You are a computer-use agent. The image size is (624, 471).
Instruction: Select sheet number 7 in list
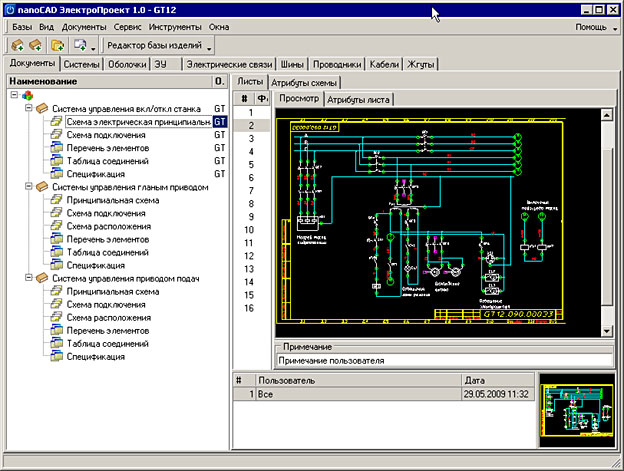click(x=251, y=191)
